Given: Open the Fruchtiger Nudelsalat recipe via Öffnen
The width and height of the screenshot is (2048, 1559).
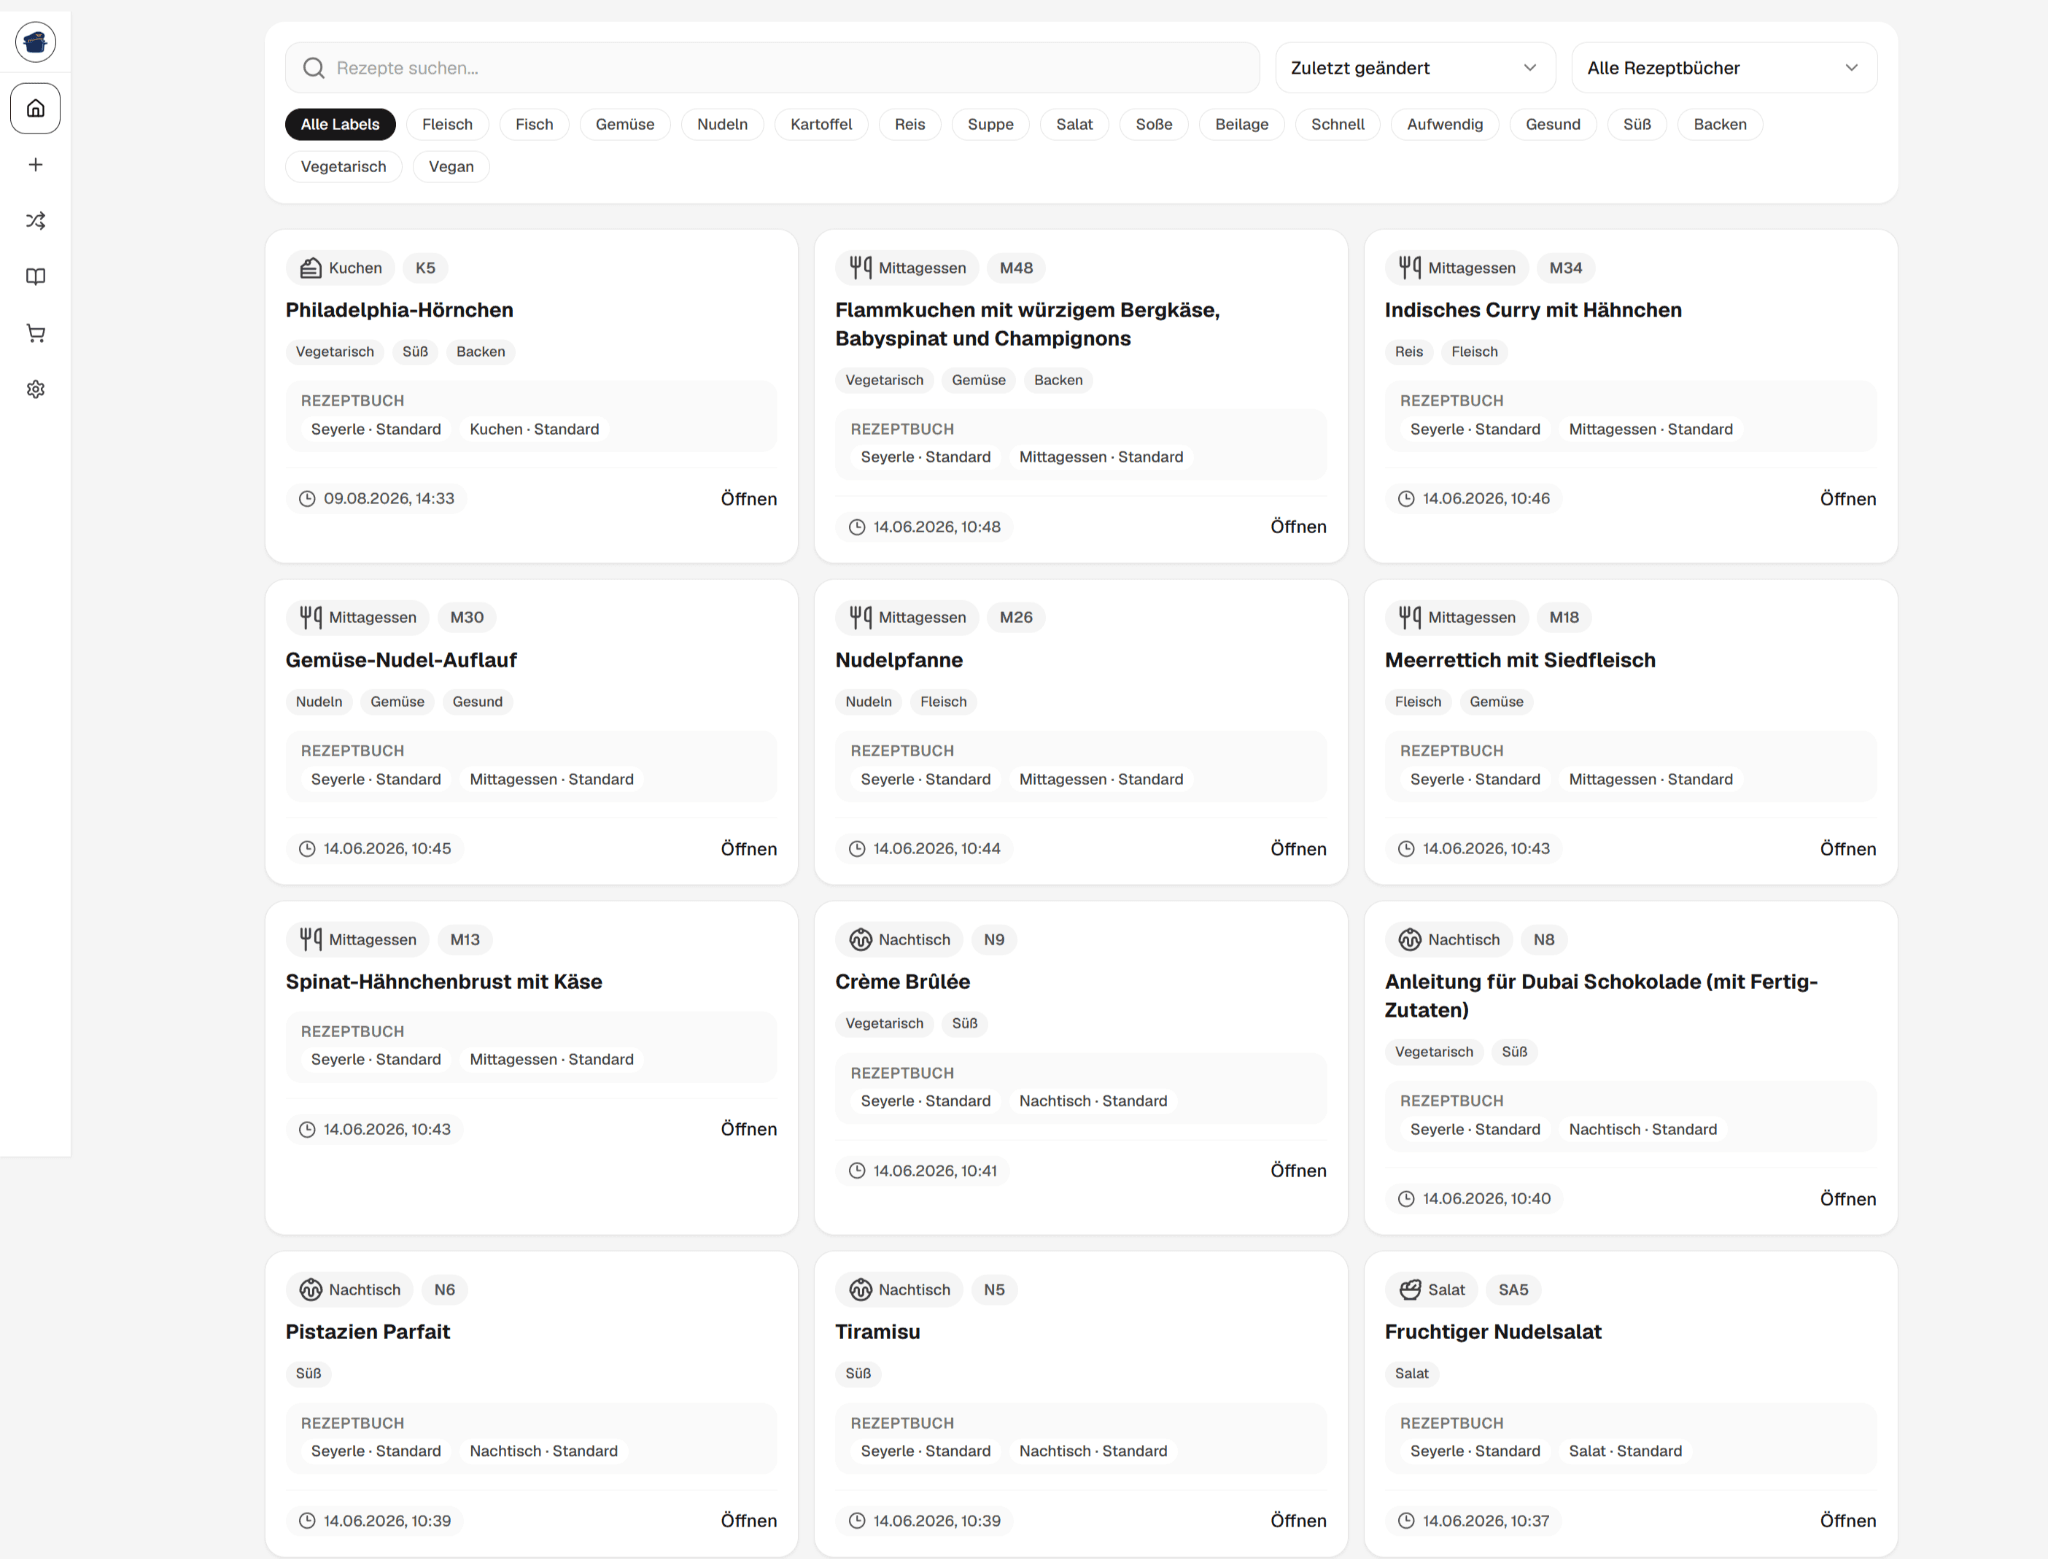Looking at the screenshot, I should point(1847,1521).
